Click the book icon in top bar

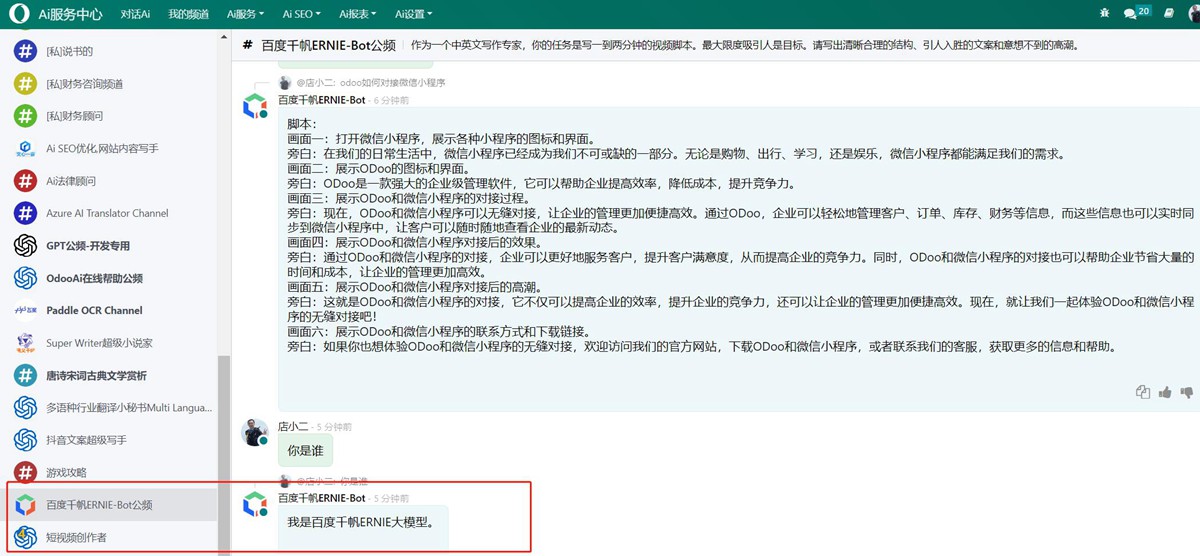click(x=1168, y=14)
